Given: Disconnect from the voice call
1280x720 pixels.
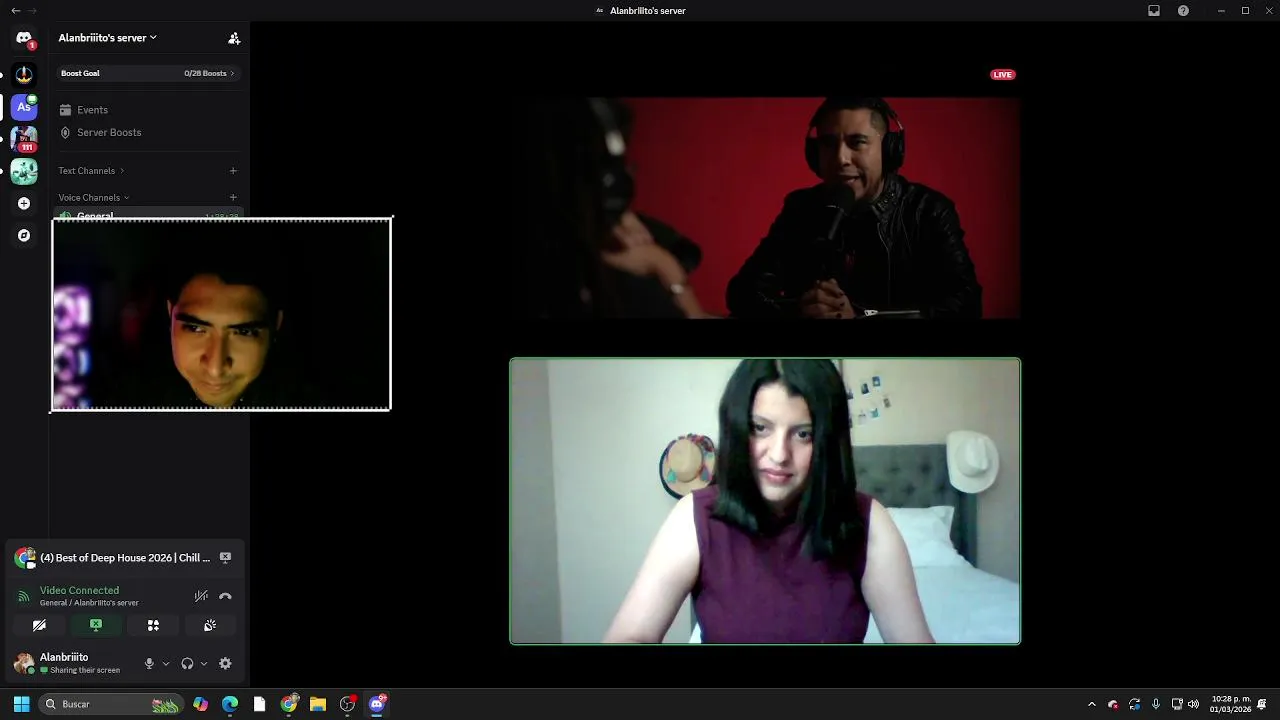Looking at the screenshot, I should pyautogui.click(x=225, y=596).
